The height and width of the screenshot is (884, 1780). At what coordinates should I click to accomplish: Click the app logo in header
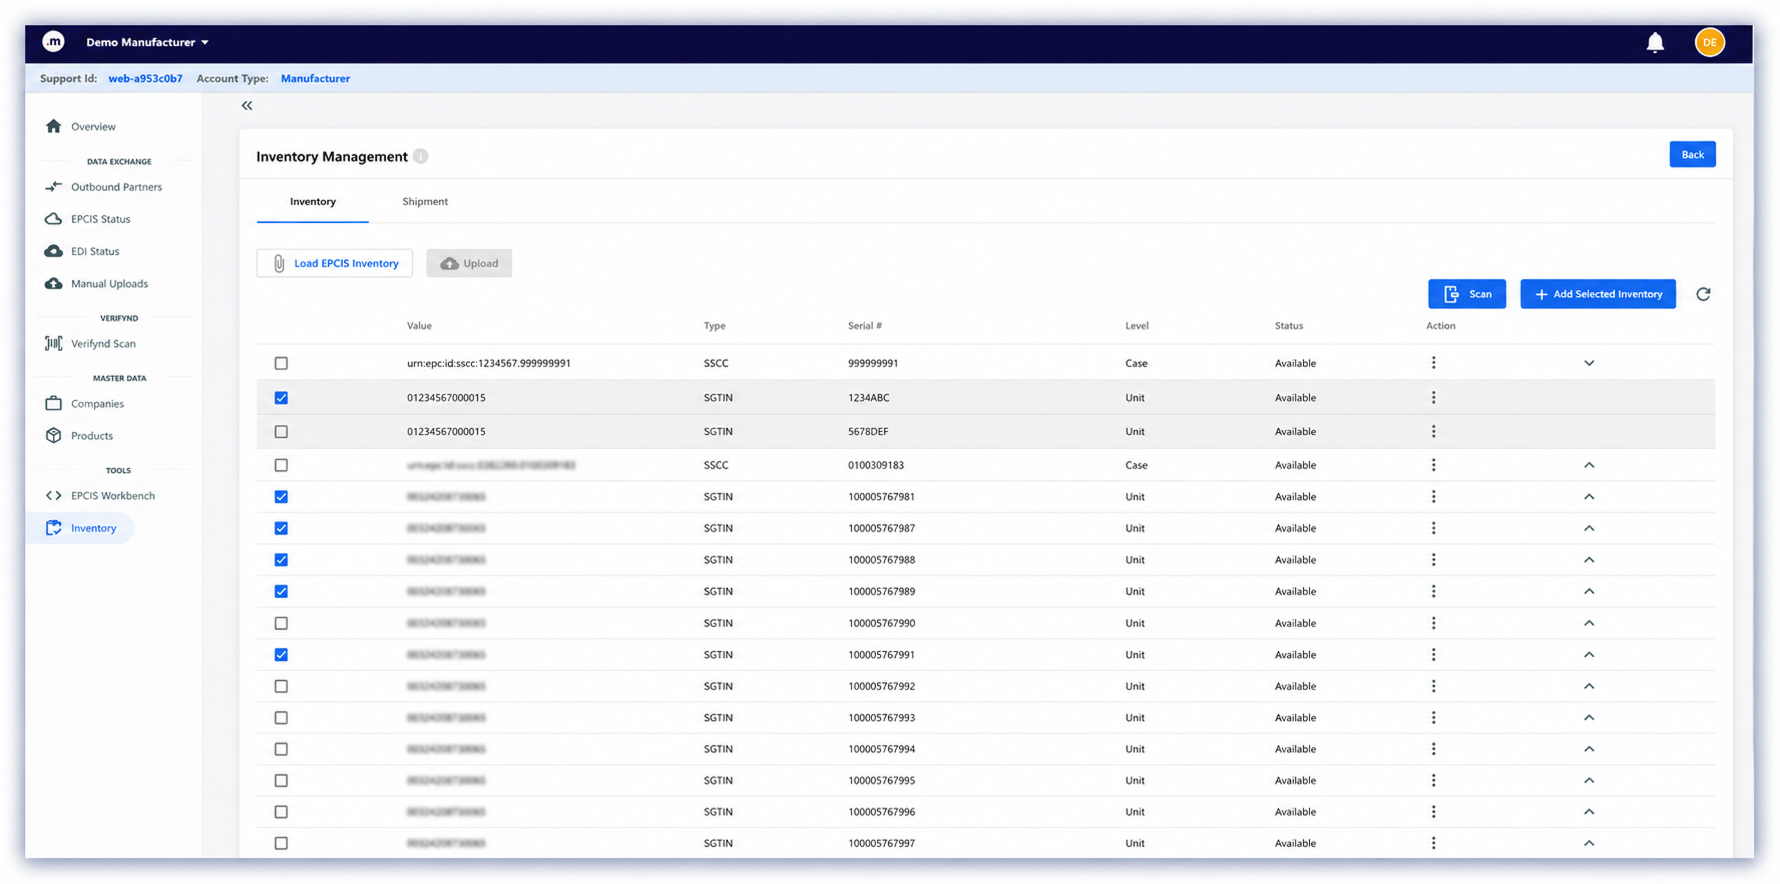pos(53,41)
